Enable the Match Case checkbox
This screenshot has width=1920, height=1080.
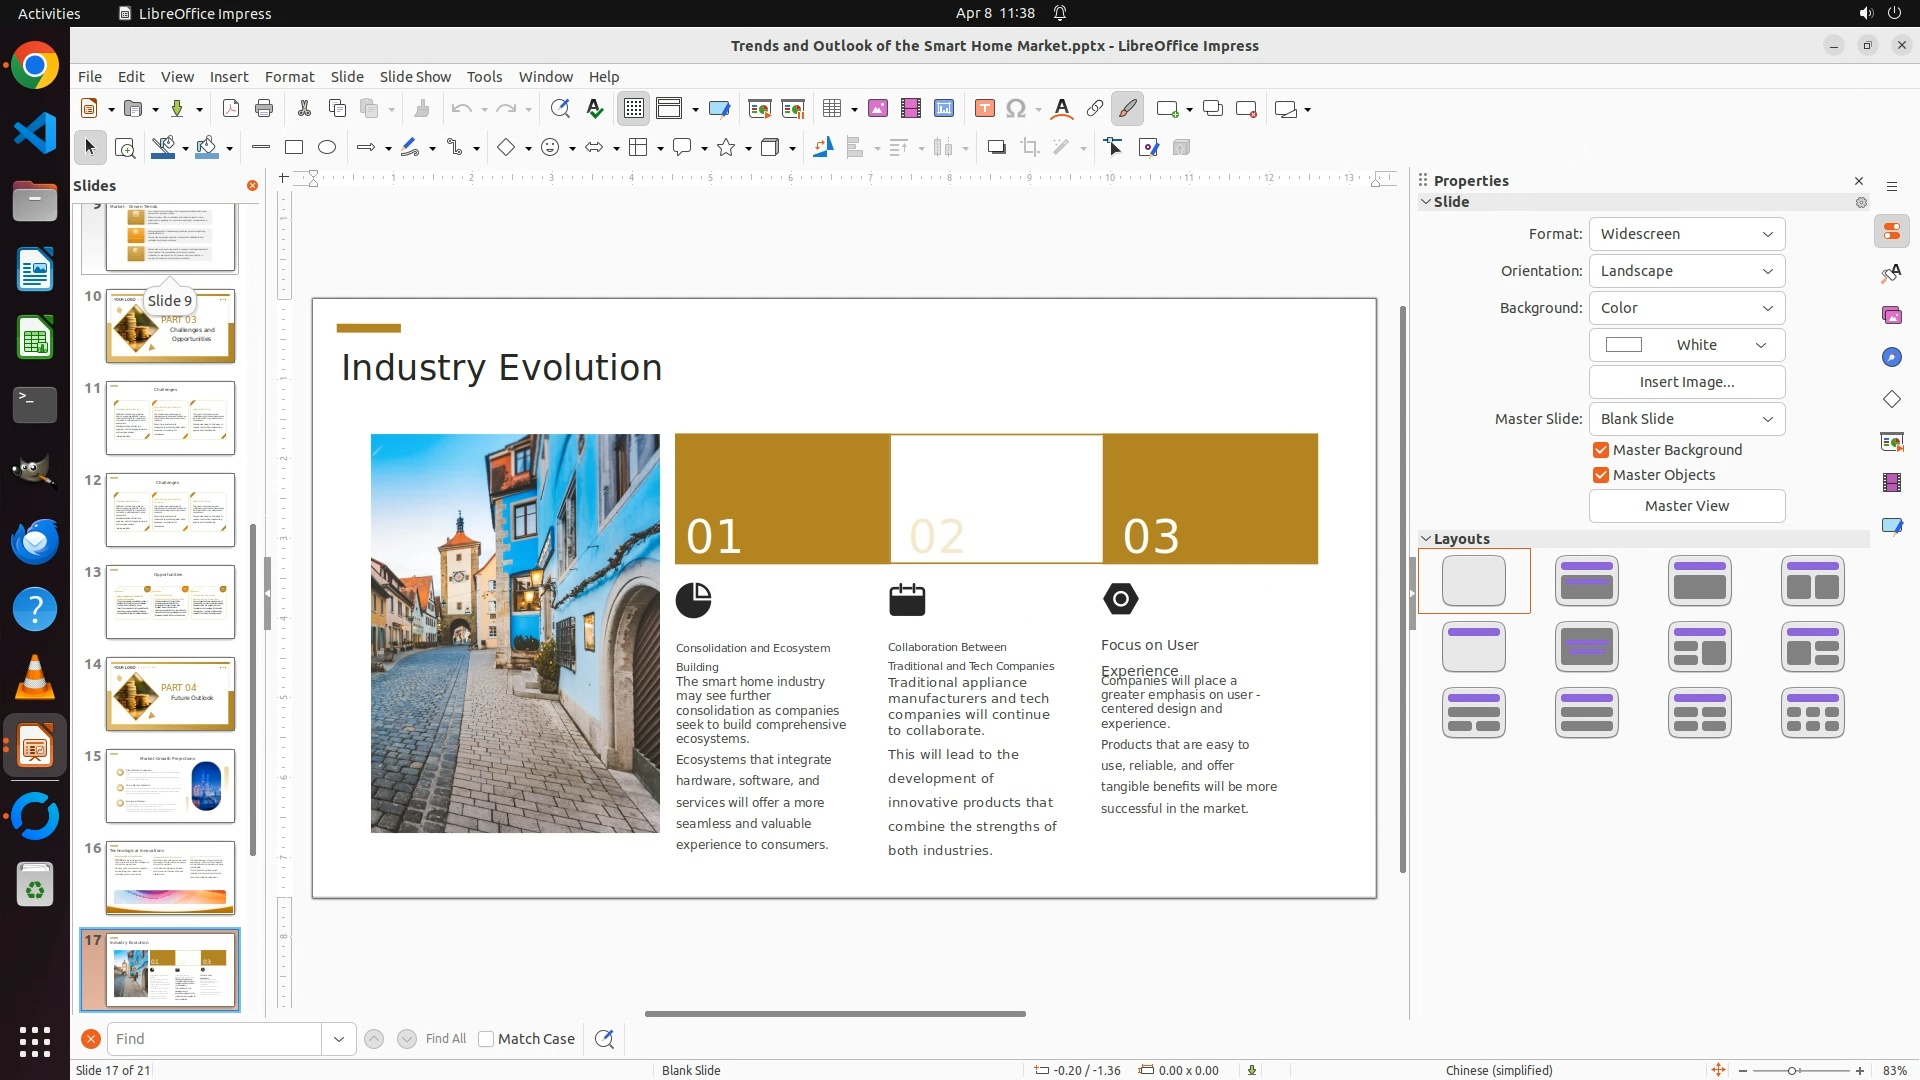tap(486, 1039)
